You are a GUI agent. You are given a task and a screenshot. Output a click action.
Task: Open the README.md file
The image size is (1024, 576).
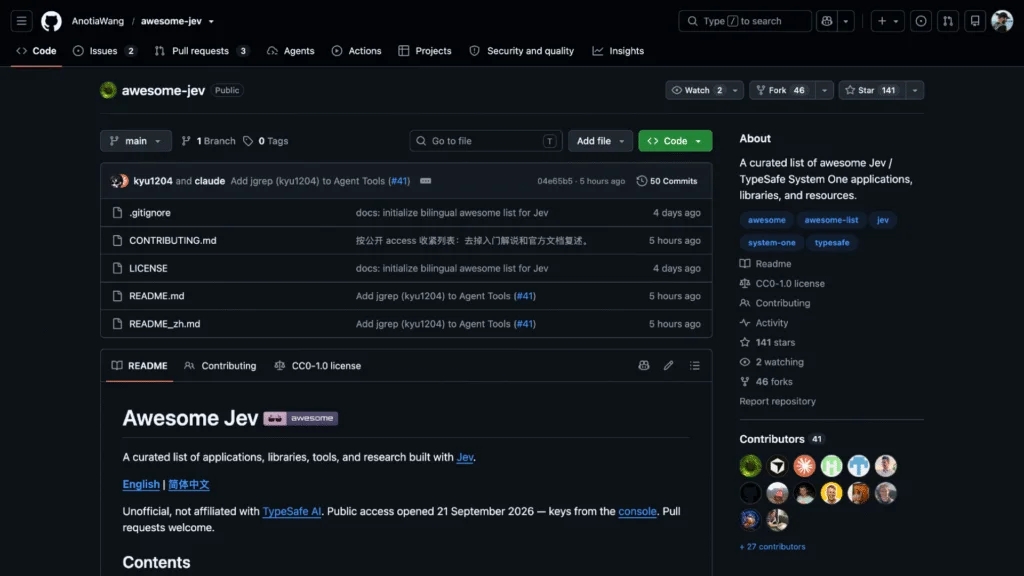[157, 296]
